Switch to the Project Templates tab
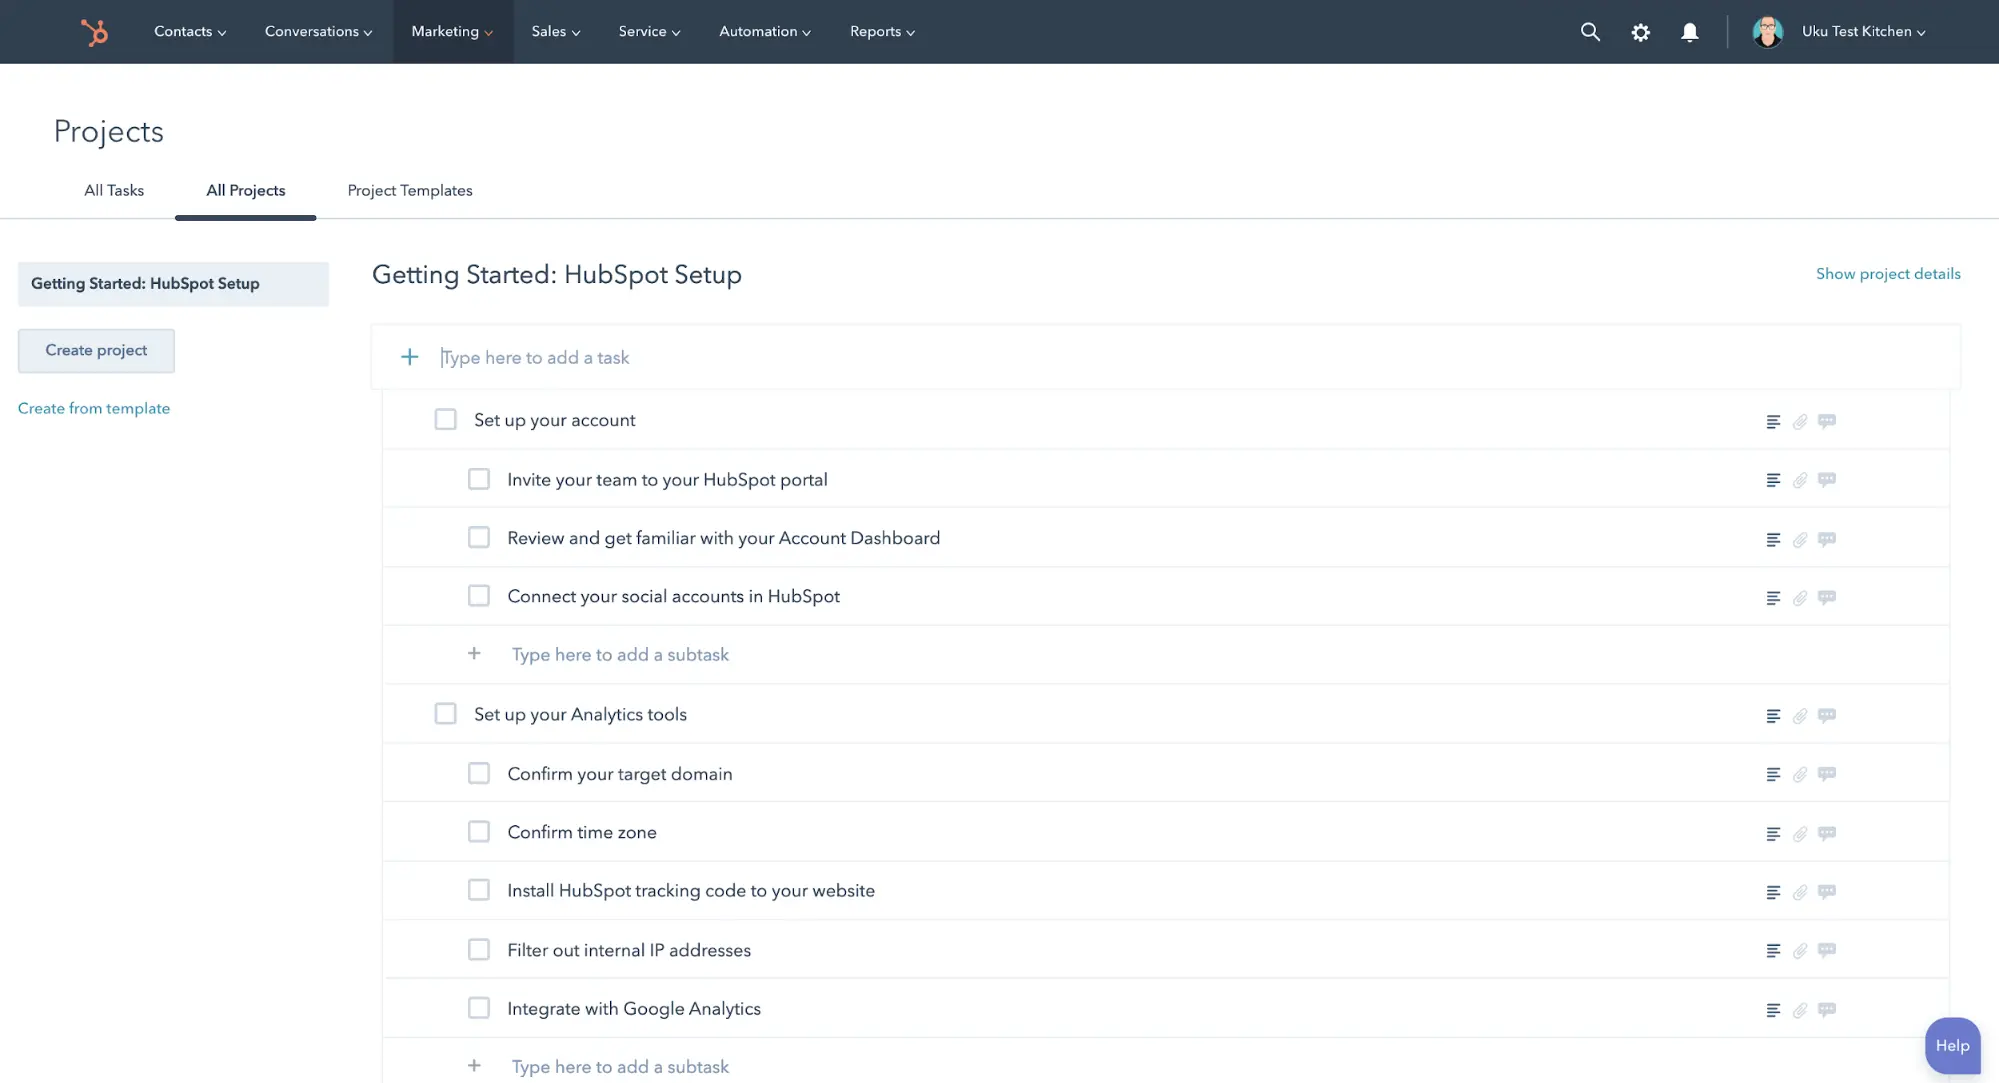 [x=409, y=190]
